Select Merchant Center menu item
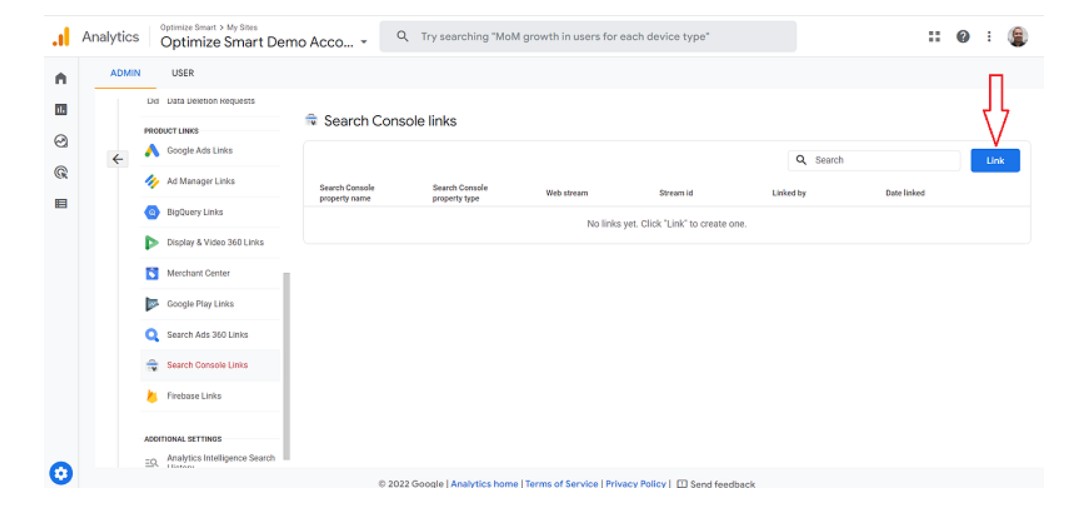This screenshot has height=510, width=1078. click(210, 274)
